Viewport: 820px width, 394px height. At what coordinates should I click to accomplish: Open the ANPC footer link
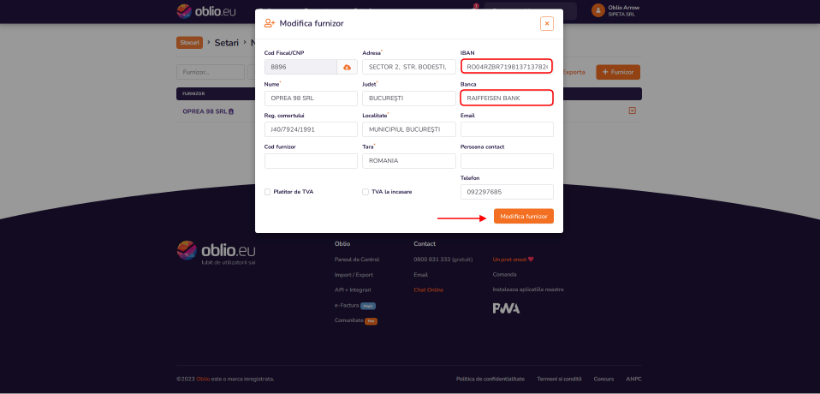point(634,379)
